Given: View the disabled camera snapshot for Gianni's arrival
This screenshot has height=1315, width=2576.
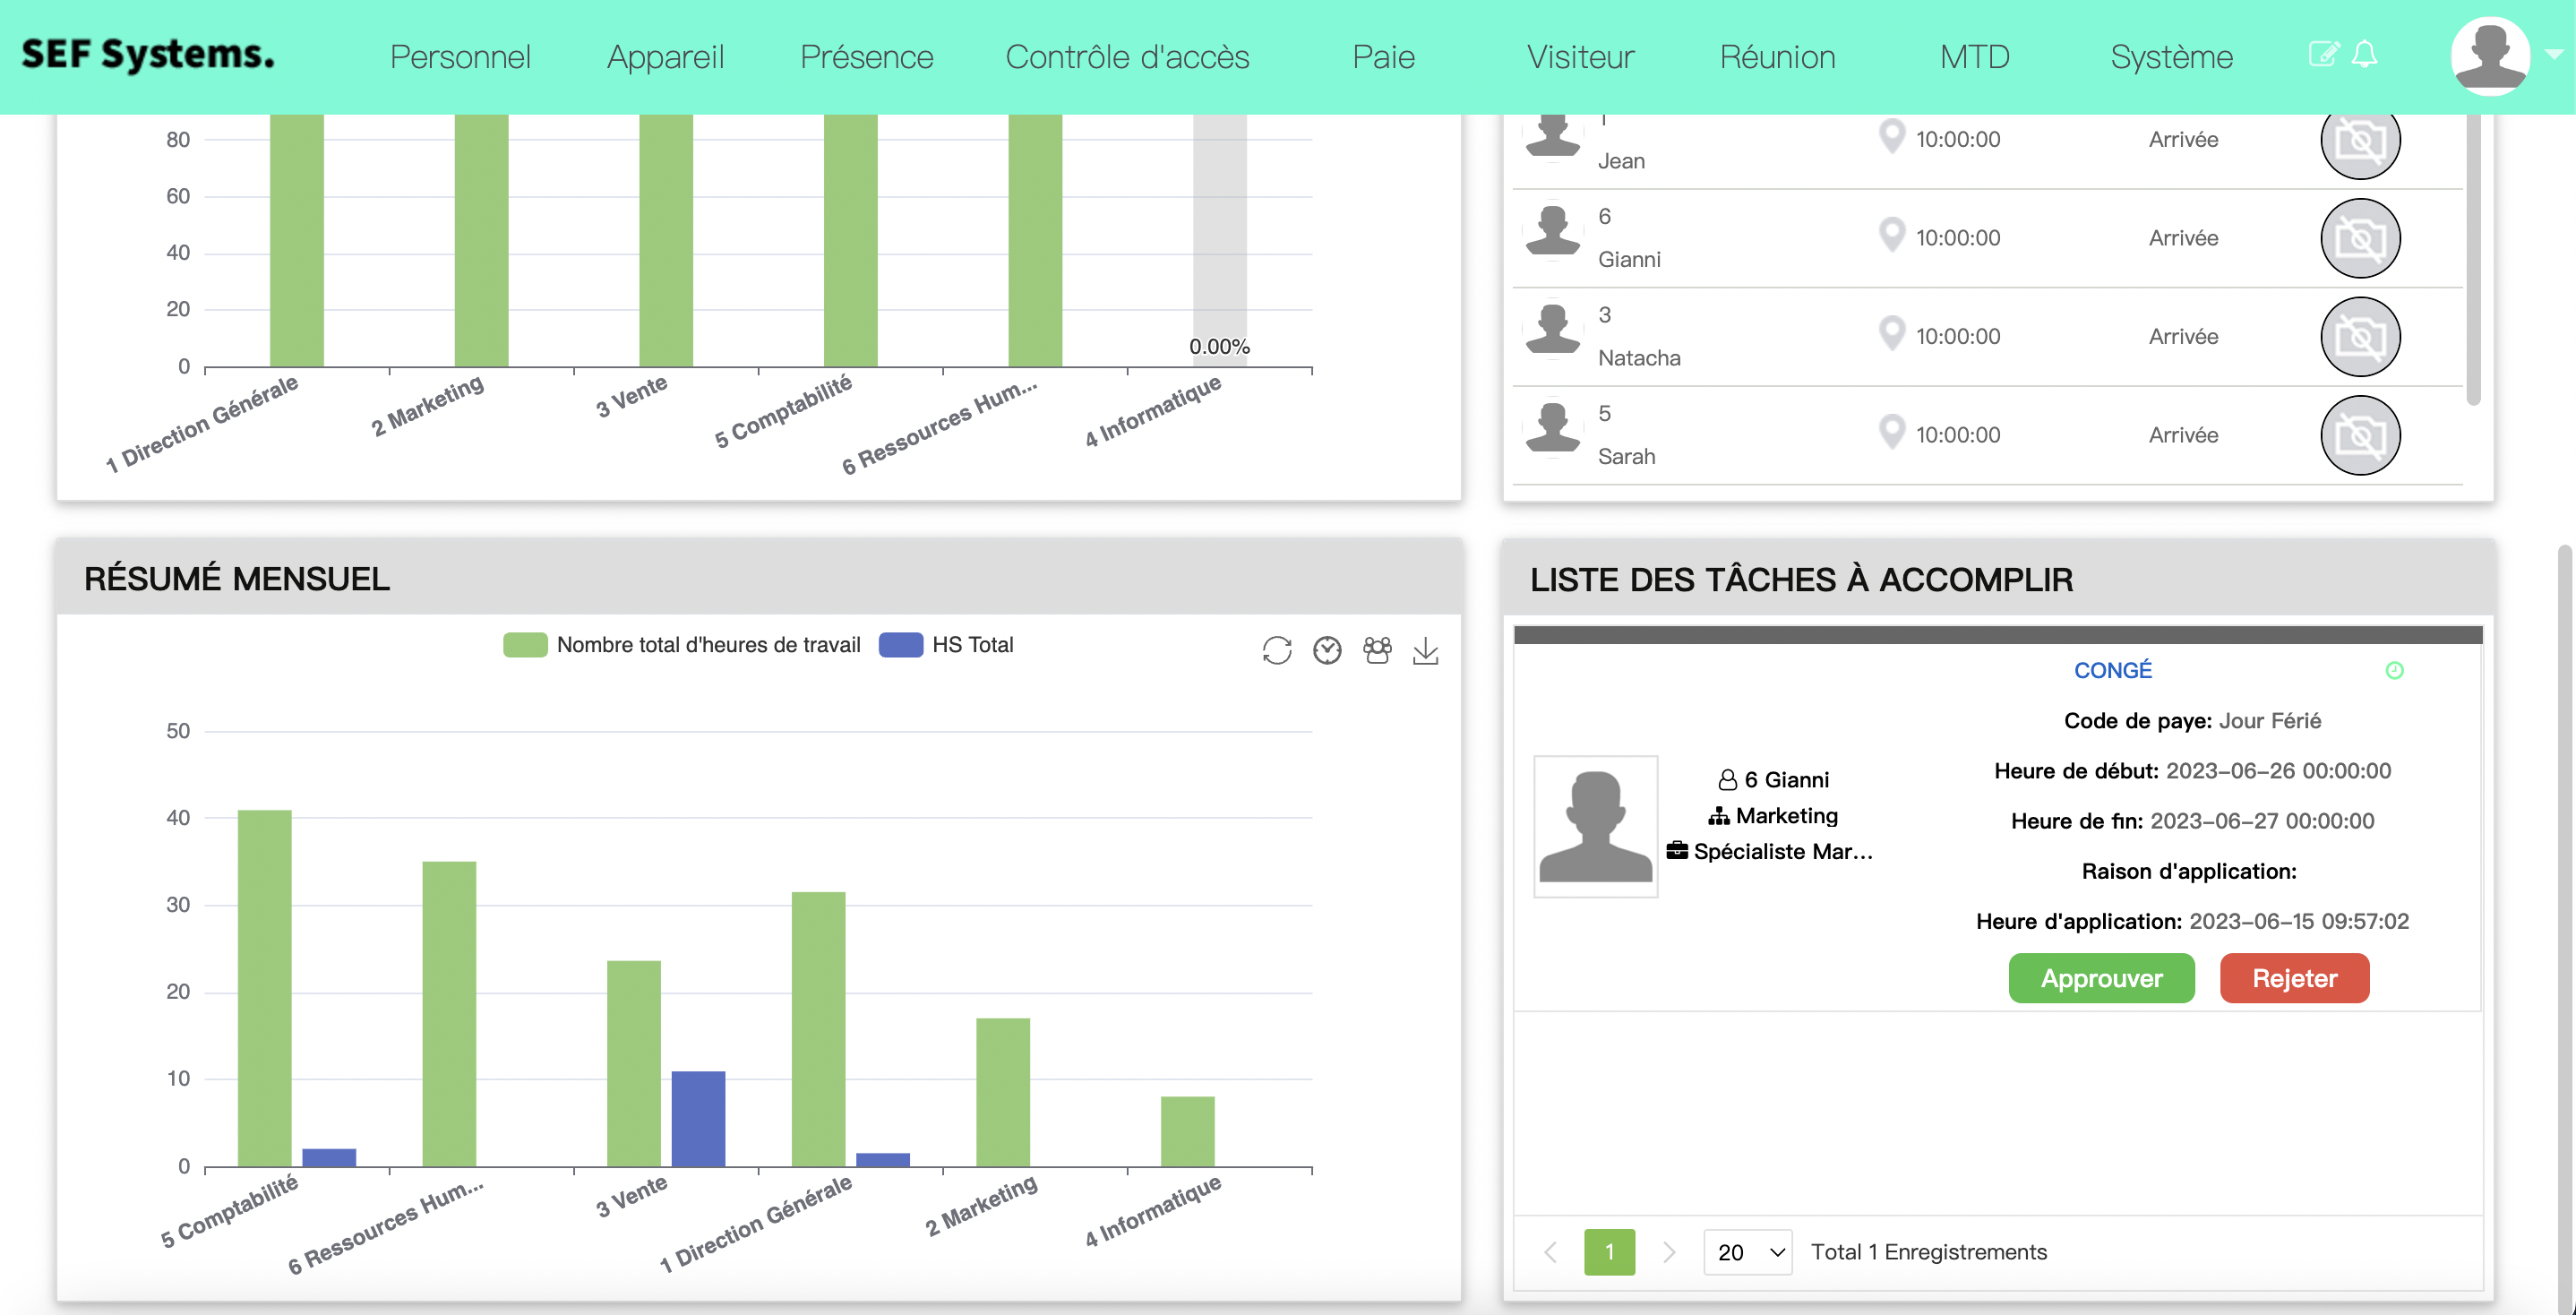Looking at the screenshot, I should click(2360, 238).
